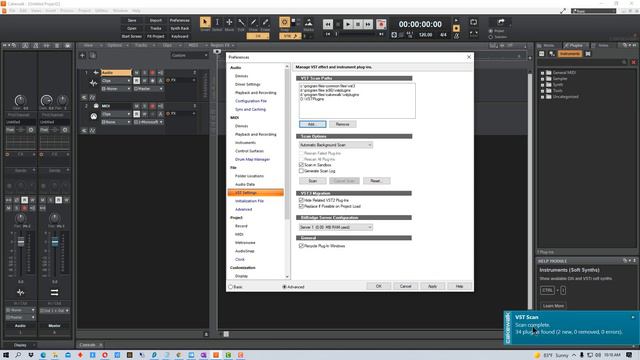The image size is (640, 360).
Task: Click the transport Record button
Action: [x=381, y=24]
